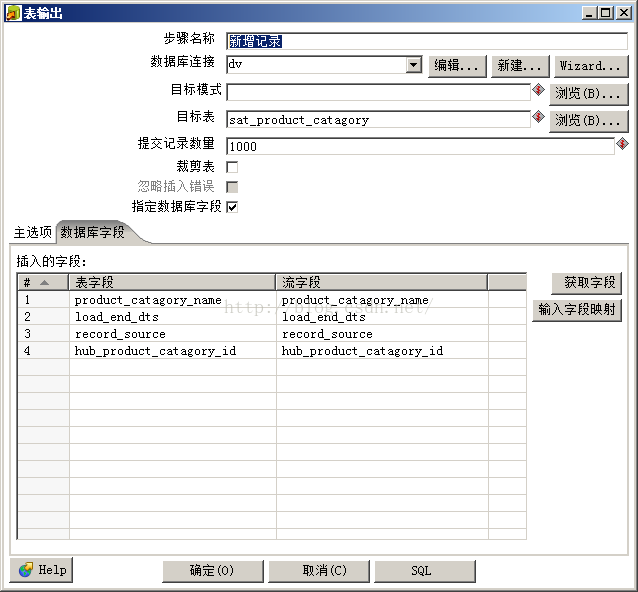The height and width of the screenshot is (592, 638).
Task: Select row number 3 in the table
Action: (x=27, y=334)
